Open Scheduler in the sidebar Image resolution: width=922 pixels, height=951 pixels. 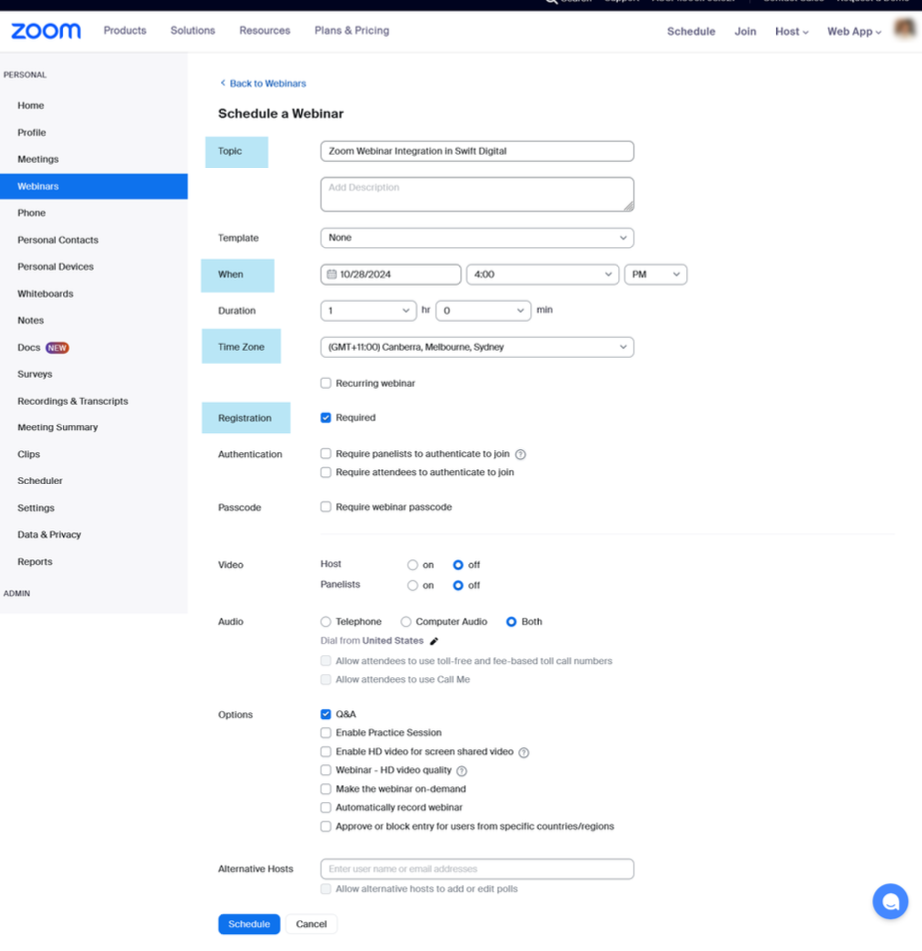tap(40, 481)
